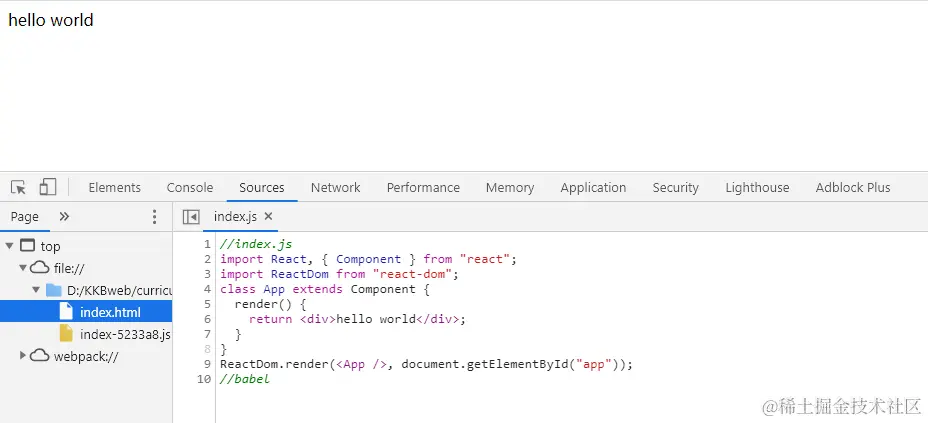The width and height of the screenshot is (928, 423).
Task: Set breakpoint on line number 2
Action: 207,259
